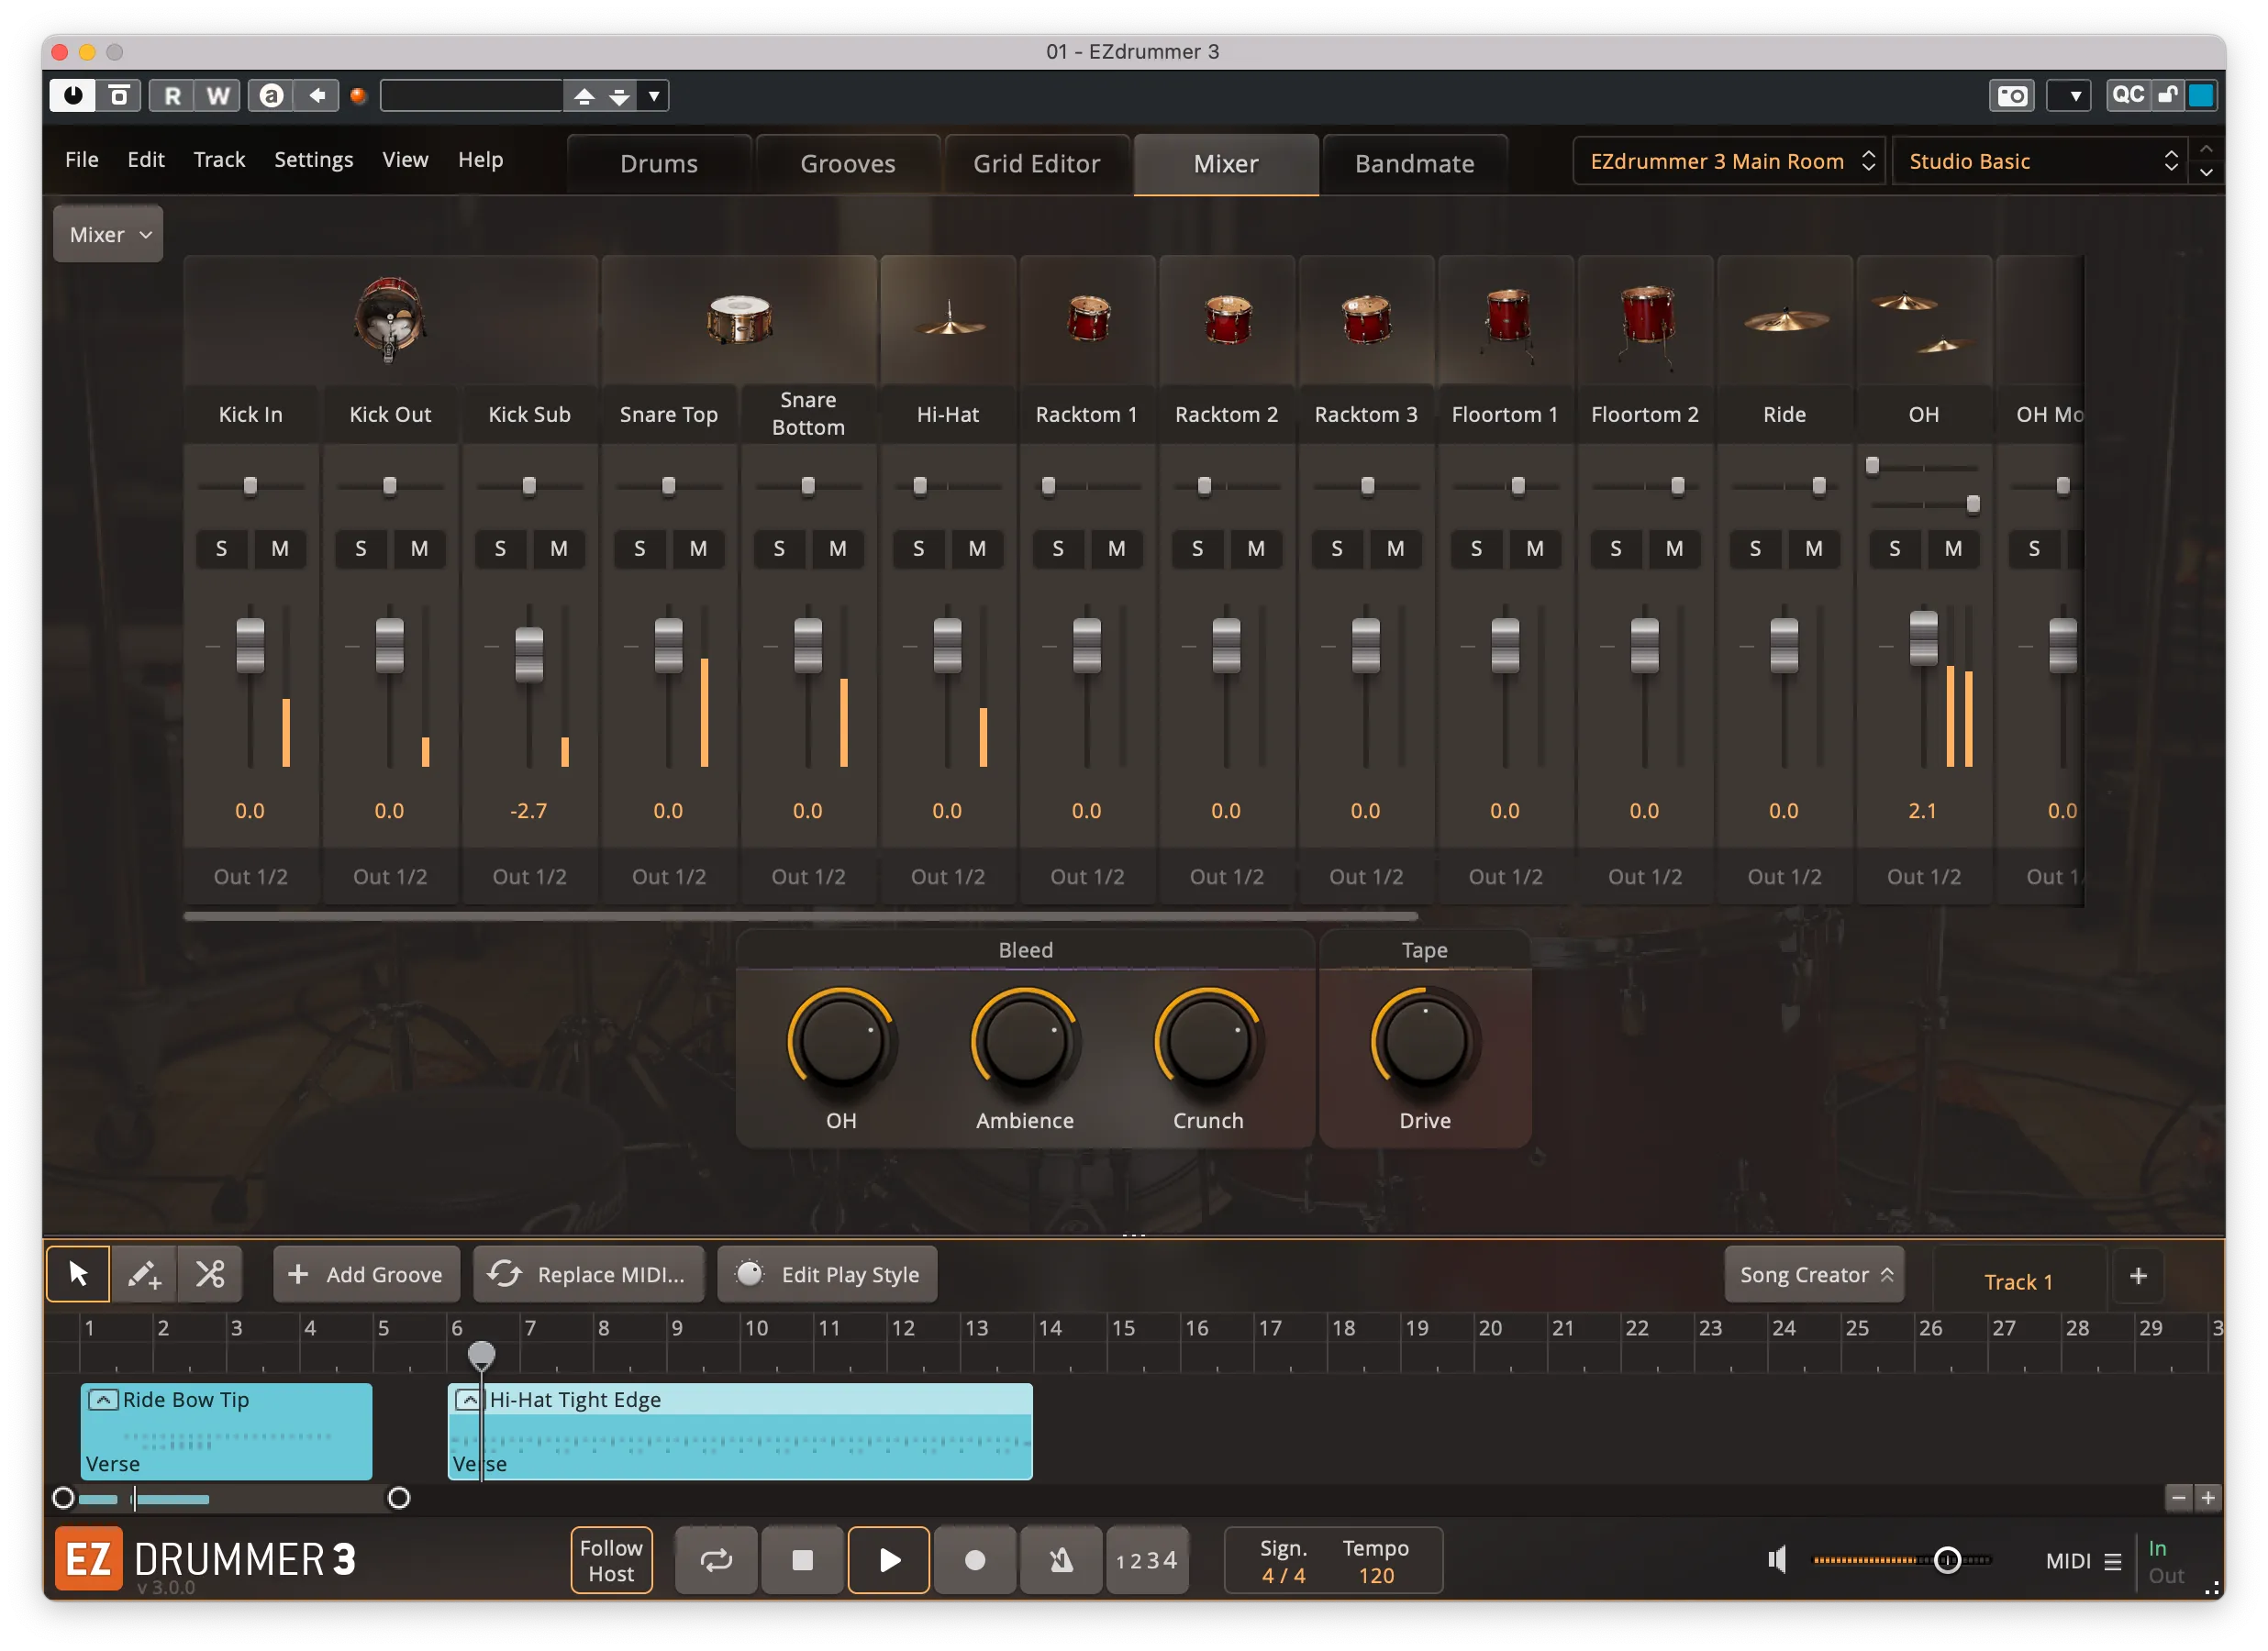The height and width of the screenshot is (1651, 2268).
Task: Select the scissors cut tool
Action: pos(210,1274)
